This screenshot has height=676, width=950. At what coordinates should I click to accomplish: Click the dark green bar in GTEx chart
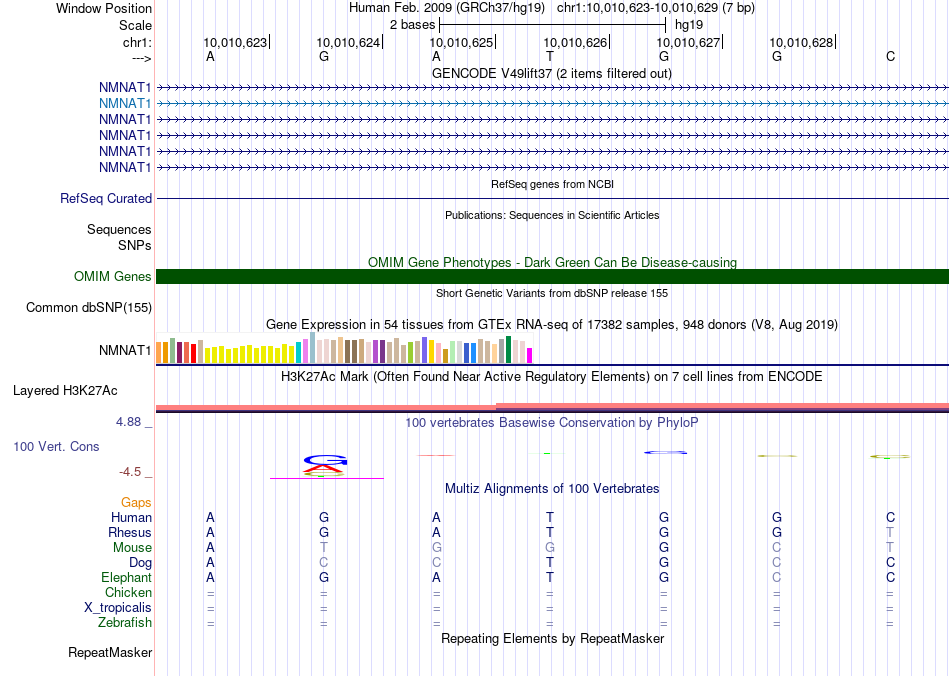point(508,350)
